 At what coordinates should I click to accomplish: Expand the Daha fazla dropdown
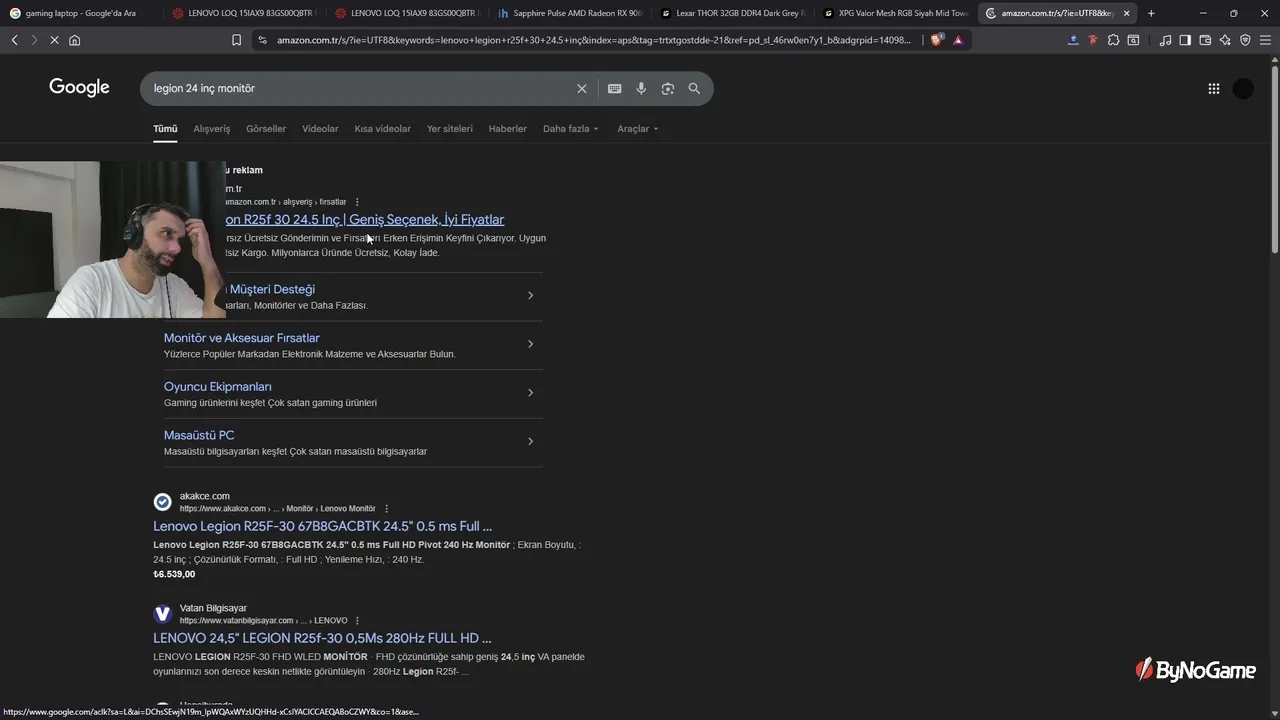tap(571, 129)
